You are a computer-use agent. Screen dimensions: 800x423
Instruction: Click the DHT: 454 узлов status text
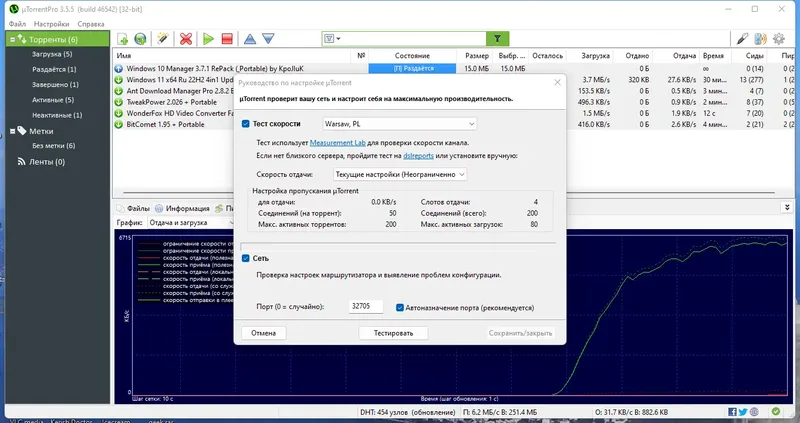[408, 412]
